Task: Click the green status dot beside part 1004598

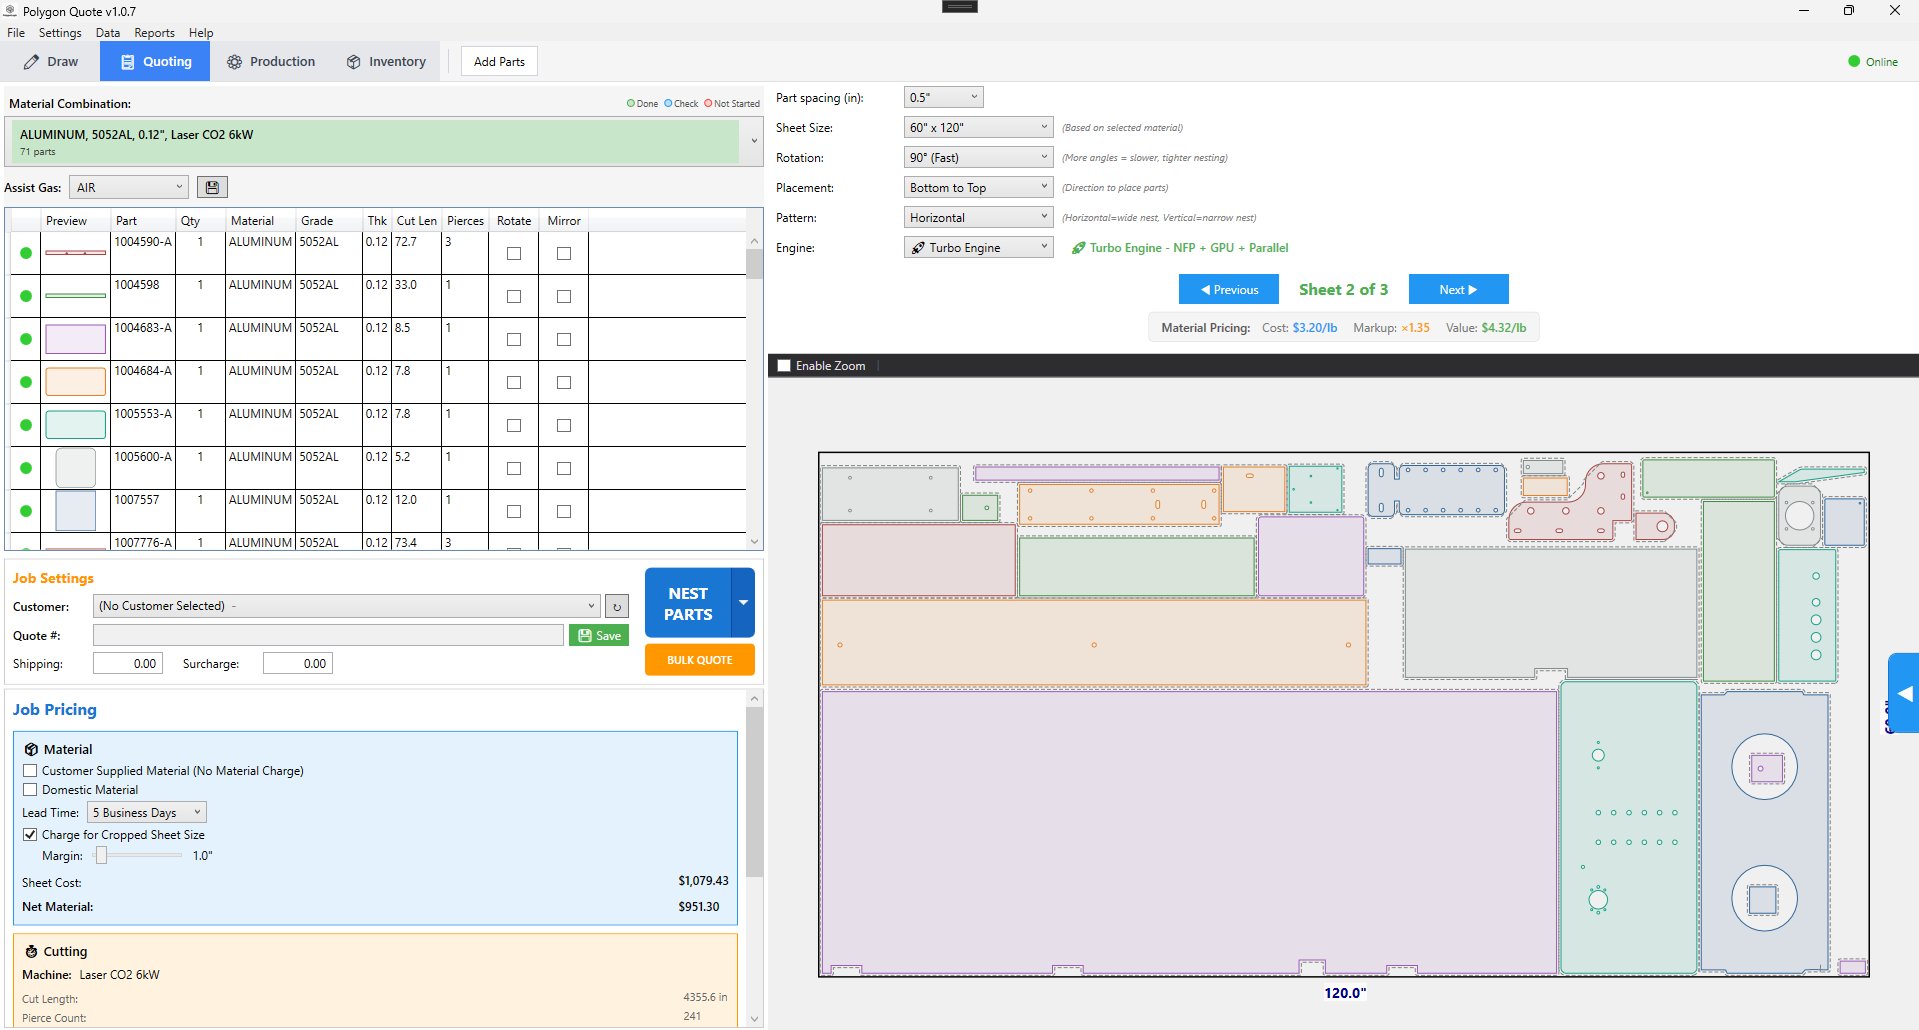Action: point(24,296)
